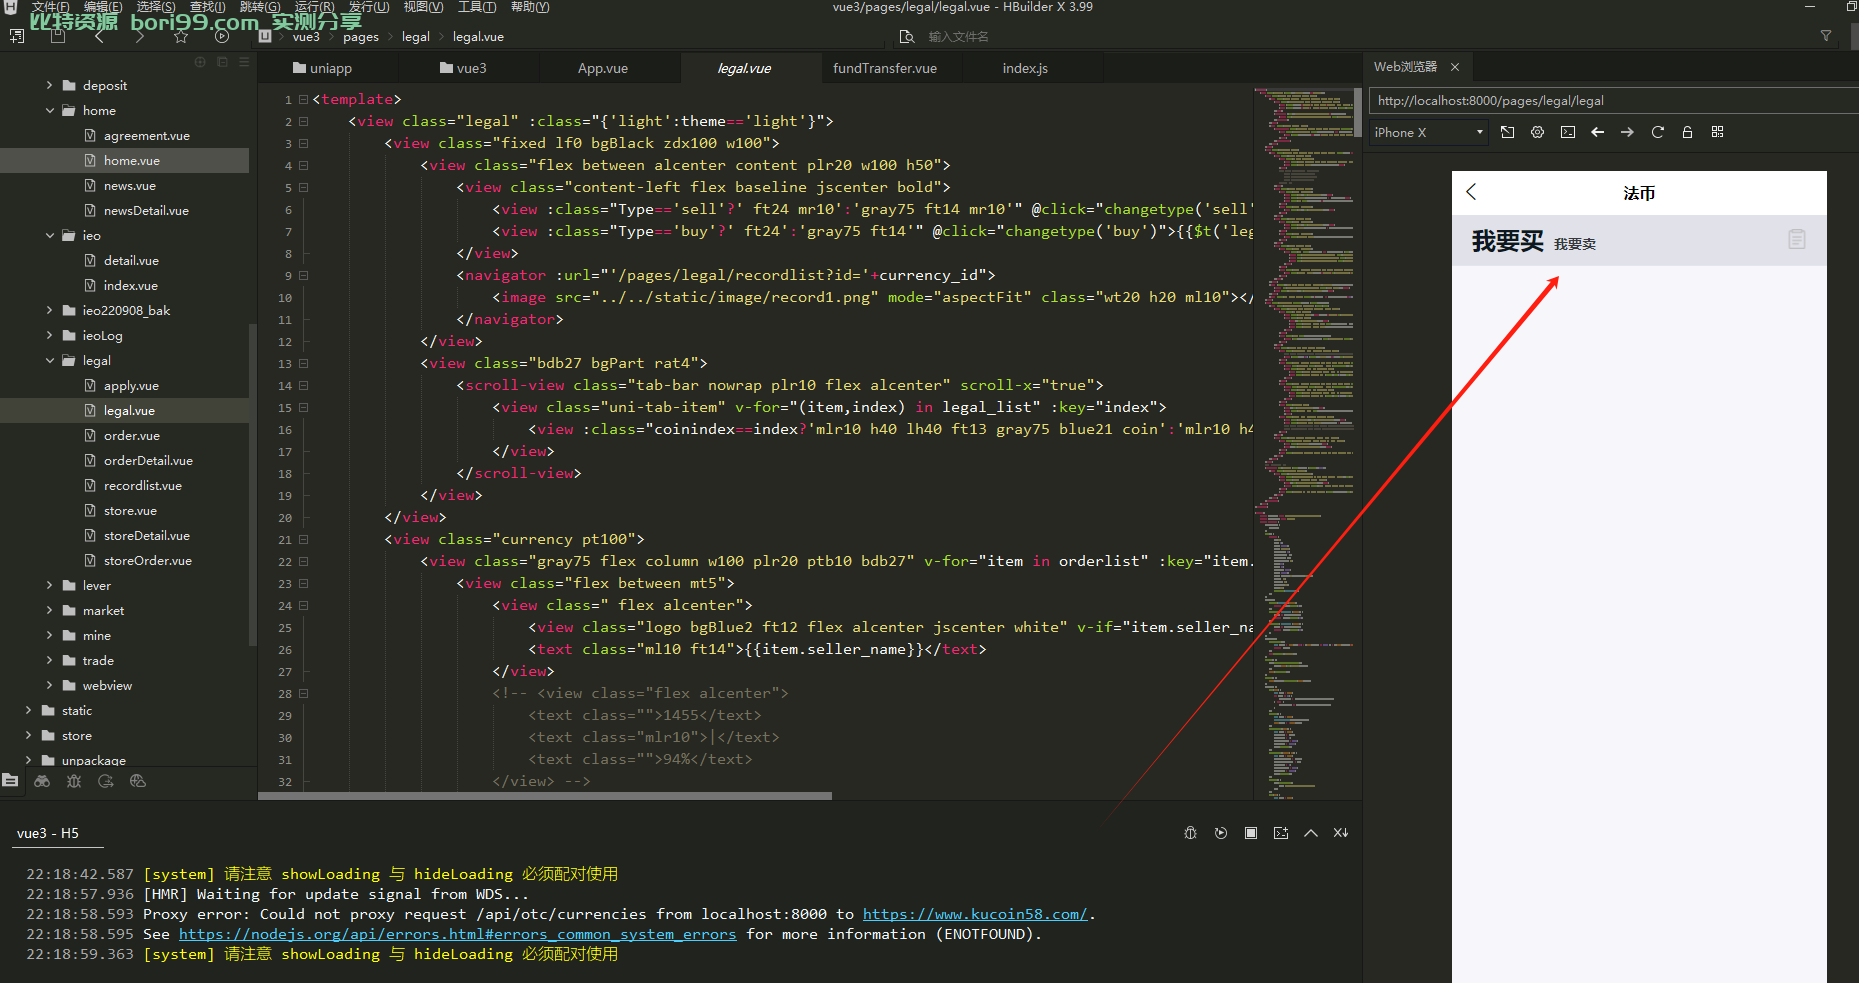
Task: Switch to the App.vue tab
Action: pos(603,68)
